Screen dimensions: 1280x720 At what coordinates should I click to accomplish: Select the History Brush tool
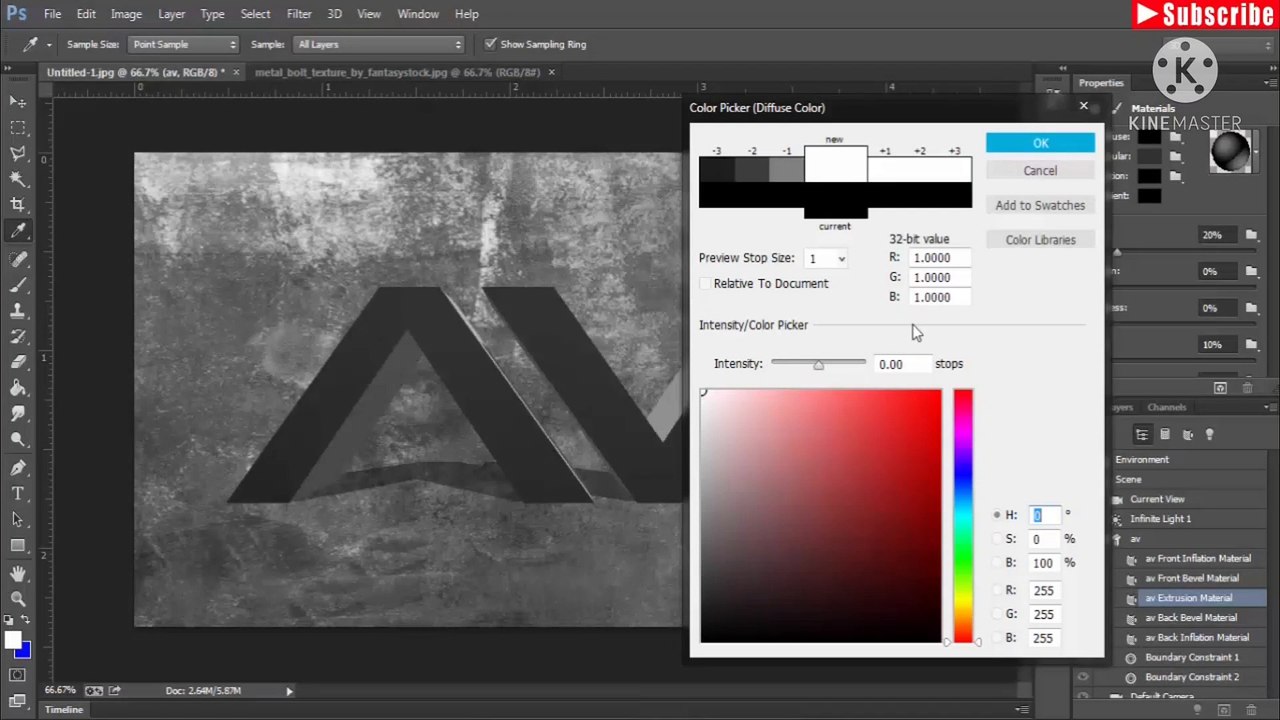pos(18,337)
